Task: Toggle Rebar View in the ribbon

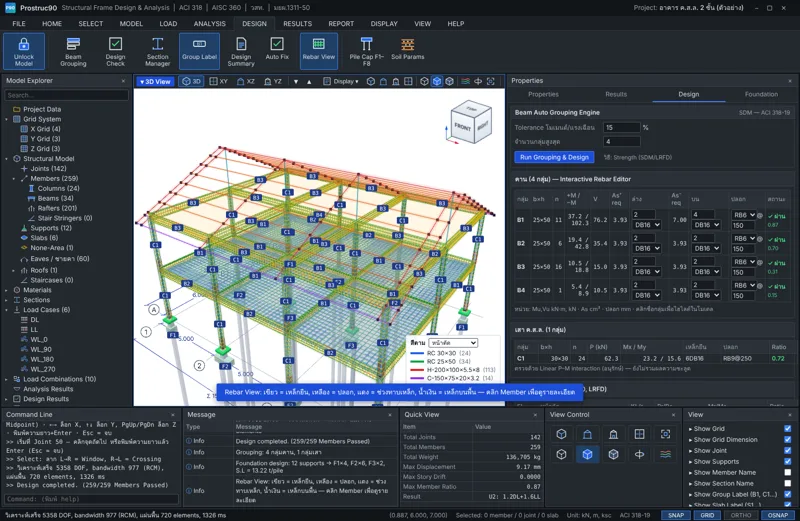Action: coord(318,51)
